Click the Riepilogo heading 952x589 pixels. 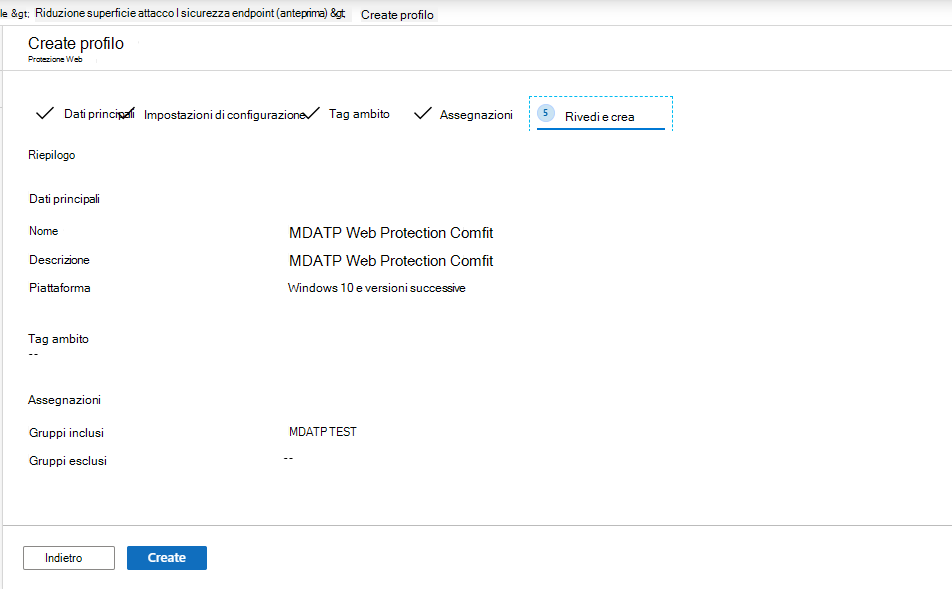tap(52, 155)
